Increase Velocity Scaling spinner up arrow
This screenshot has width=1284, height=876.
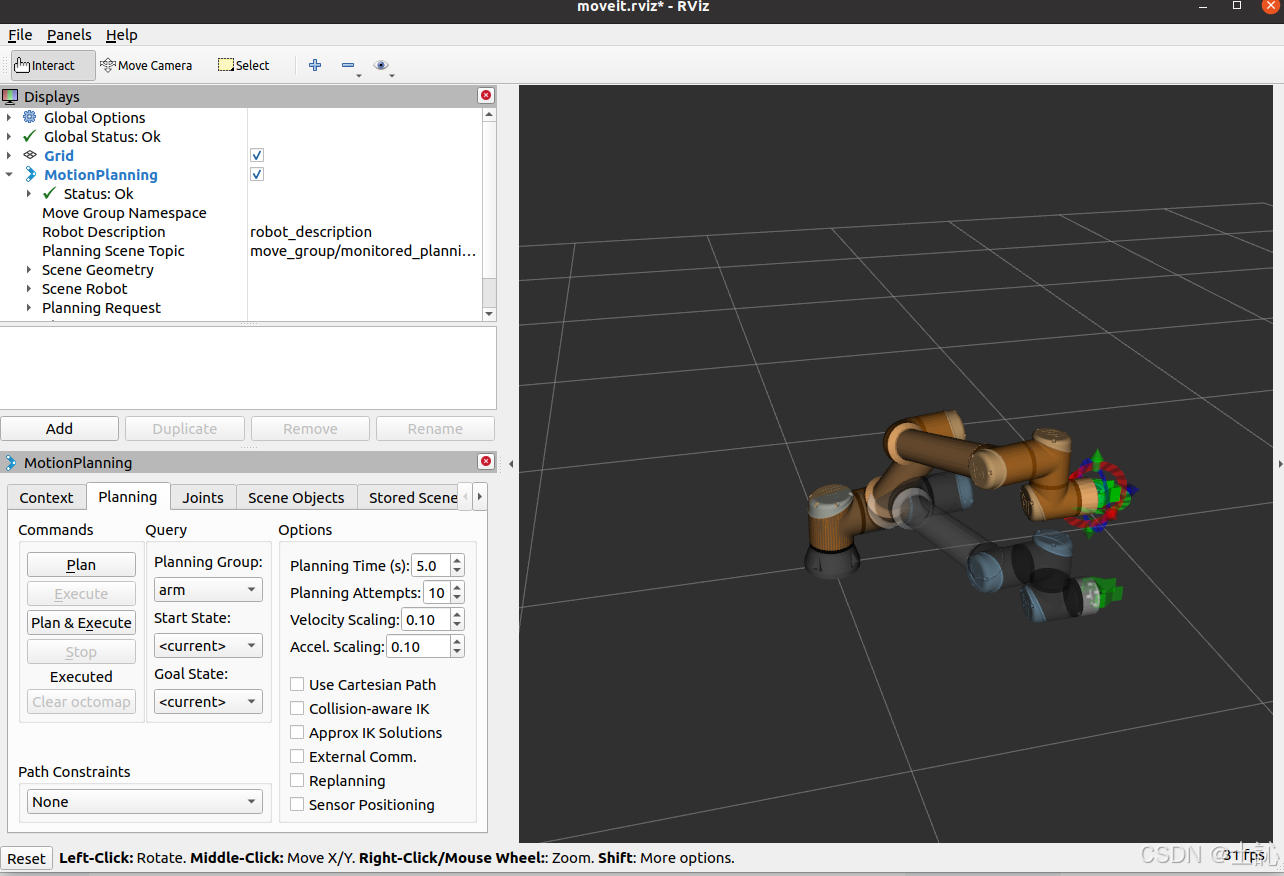click(457, 614)
